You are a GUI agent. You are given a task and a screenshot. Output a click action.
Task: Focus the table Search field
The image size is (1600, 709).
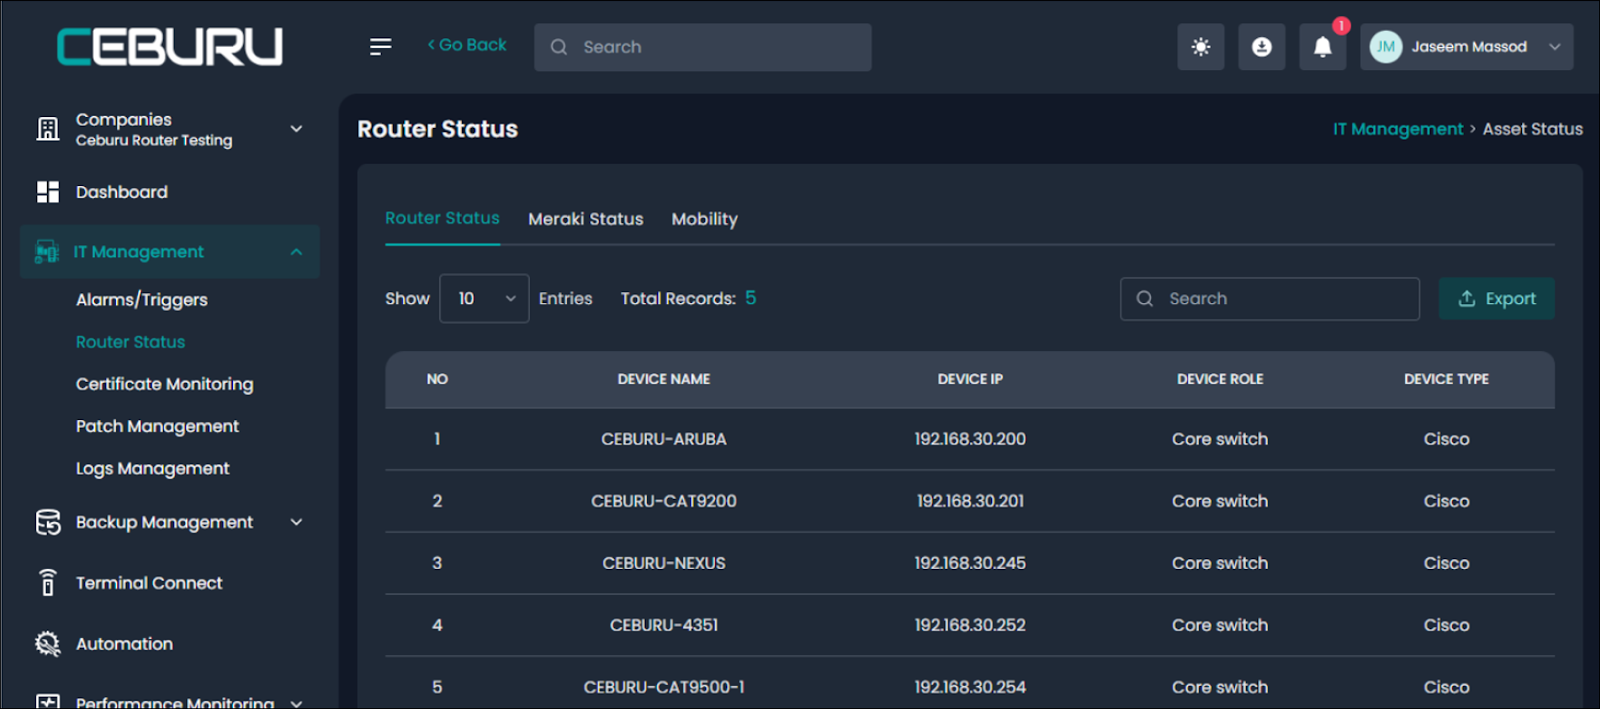click(1270, 299)
